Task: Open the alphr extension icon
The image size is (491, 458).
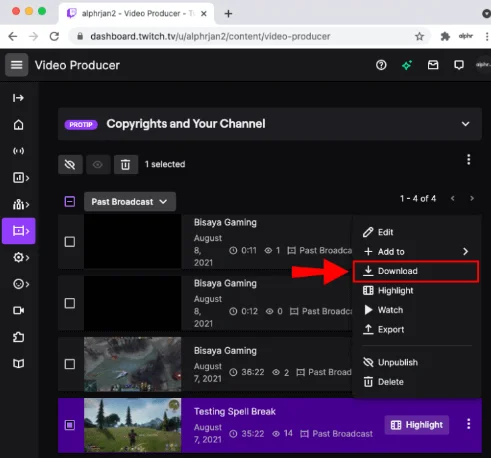Action: tap(466, 36)
